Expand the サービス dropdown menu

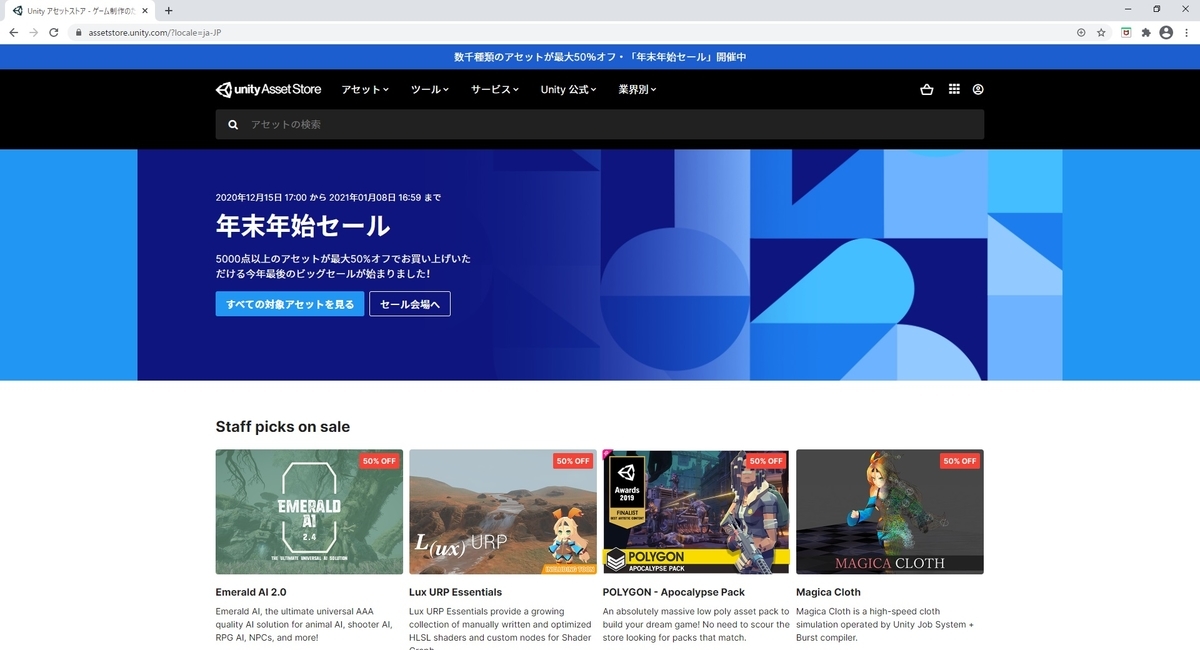(495, 90)
